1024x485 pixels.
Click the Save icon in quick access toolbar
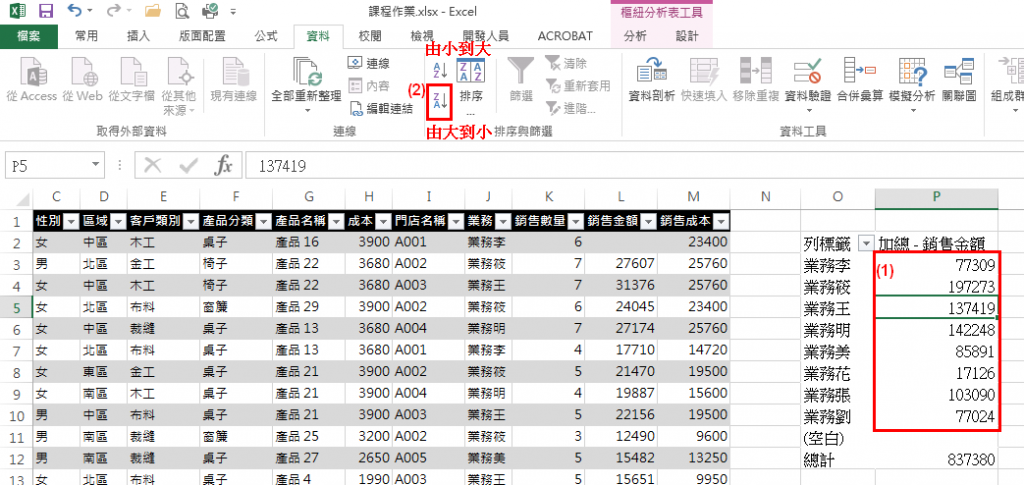click(x=46, y=11)
